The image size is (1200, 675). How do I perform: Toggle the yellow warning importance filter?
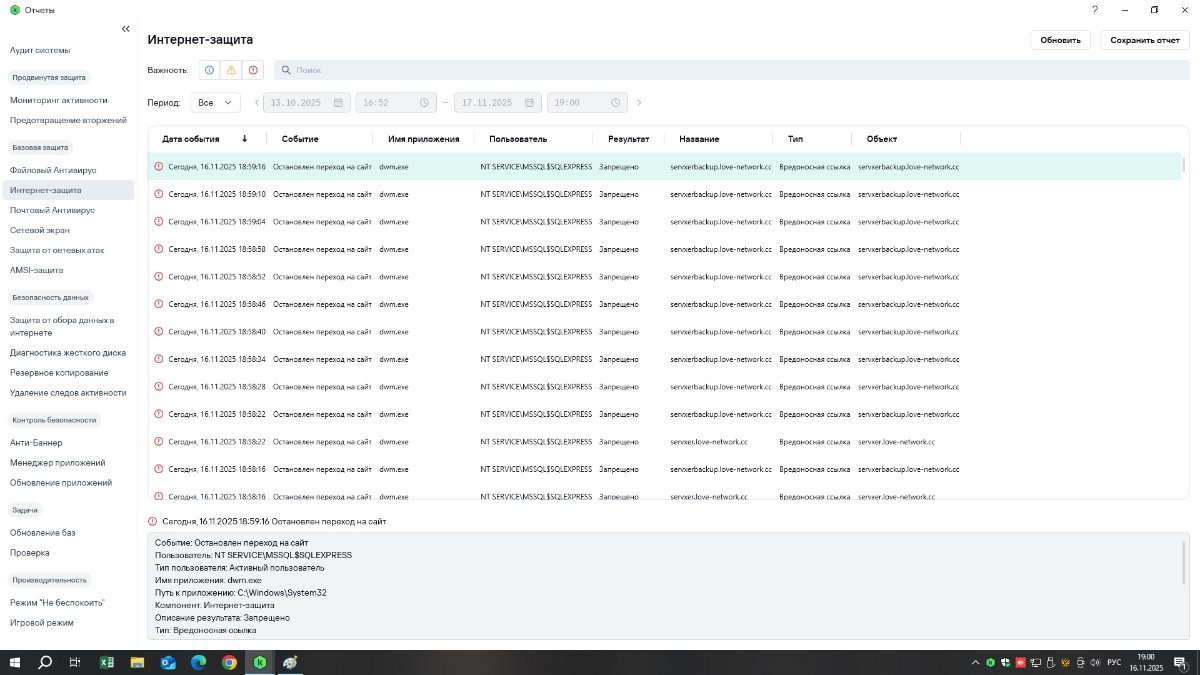[x=231, y=70]
